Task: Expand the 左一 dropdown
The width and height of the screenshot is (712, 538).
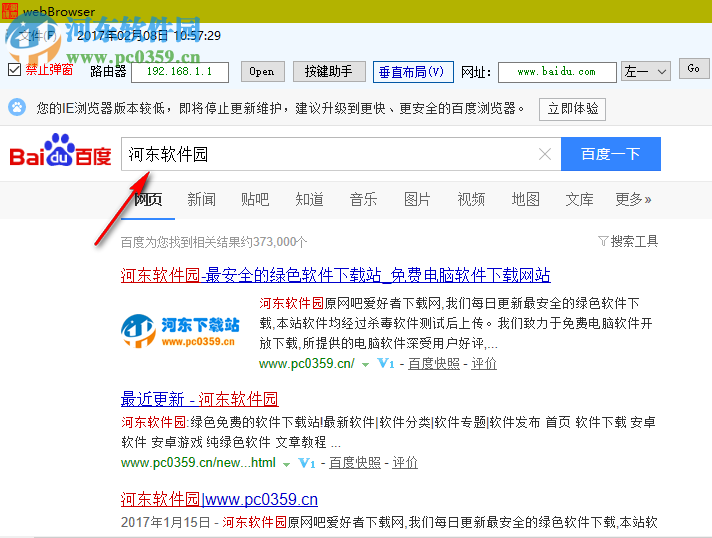Action: tap(646, 72)
